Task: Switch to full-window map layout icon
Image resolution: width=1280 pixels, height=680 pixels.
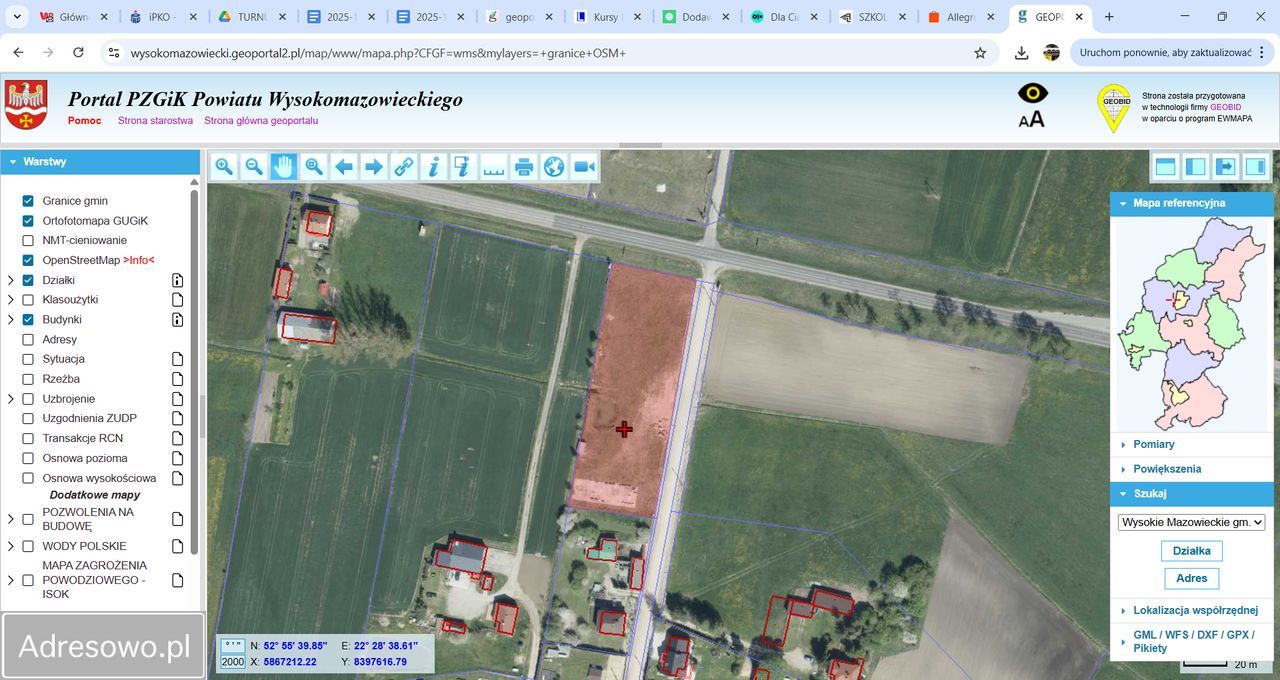Action: [1165, 167]
